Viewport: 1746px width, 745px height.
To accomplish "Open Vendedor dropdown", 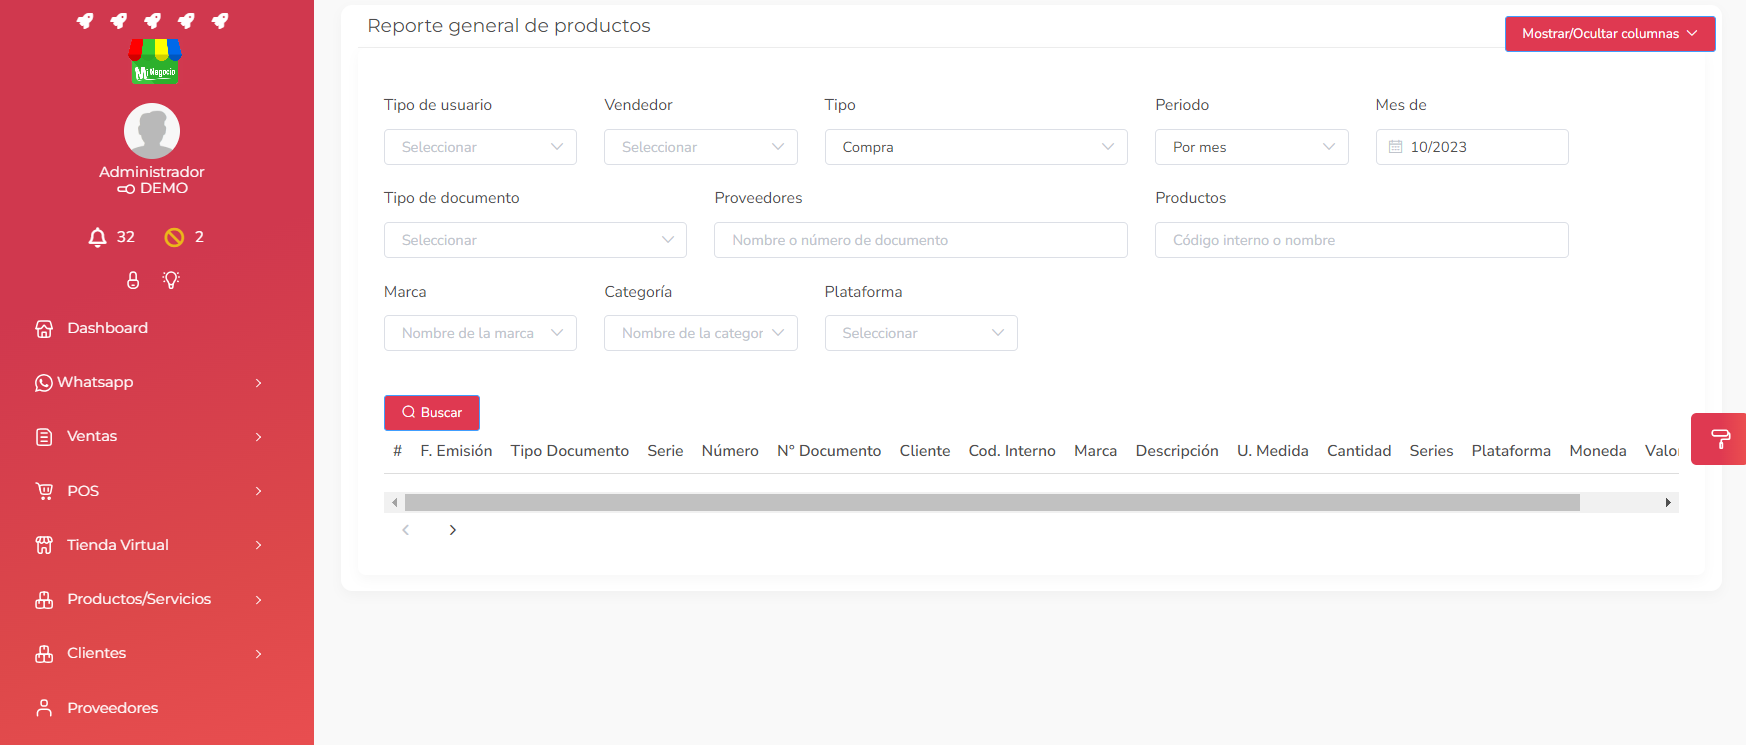I will click(x=701, y=147).
